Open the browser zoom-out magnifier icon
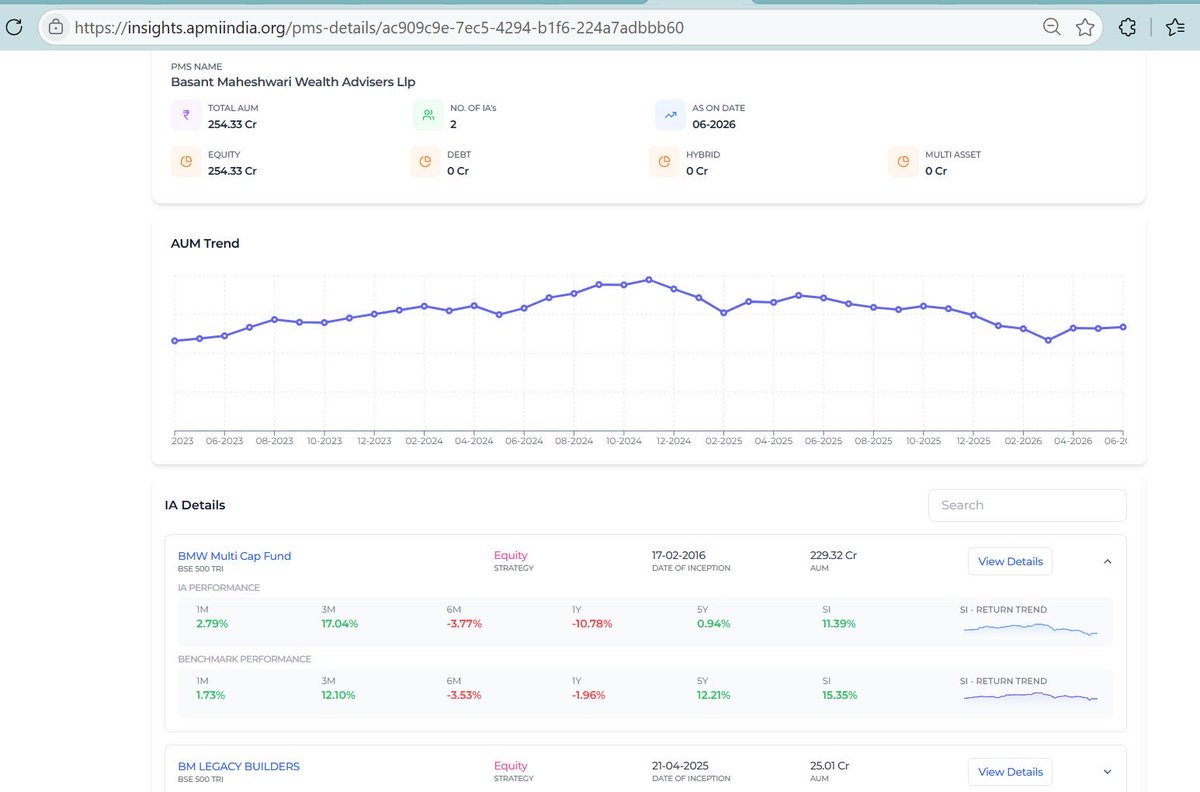The width and height of the screenshot is (1200, 792). 1052,28
